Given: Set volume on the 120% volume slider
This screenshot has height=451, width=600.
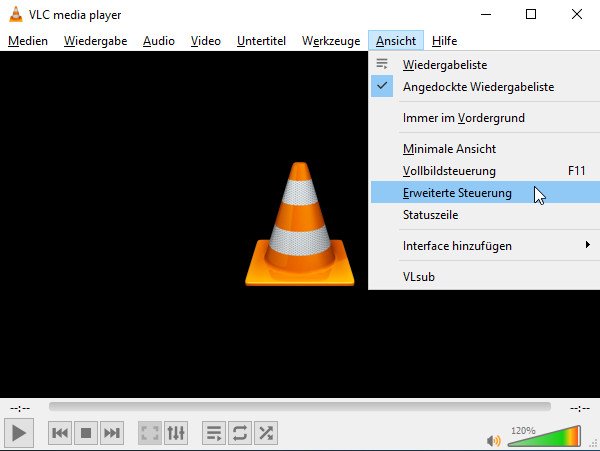Looking at the screenshot, I should coord(544,436).
